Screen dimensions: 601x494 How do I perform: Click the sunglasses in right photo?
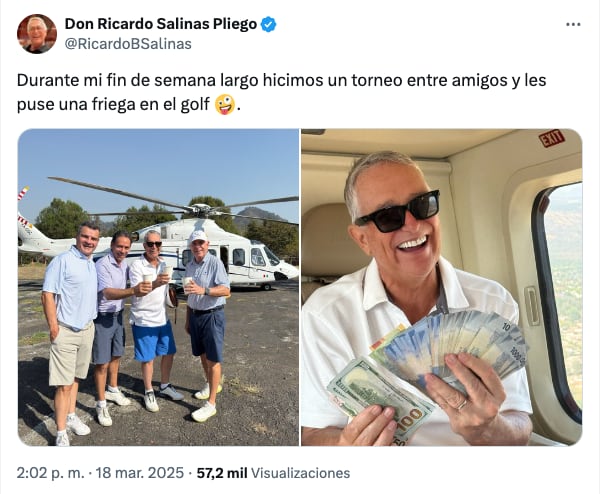point(397,211)
